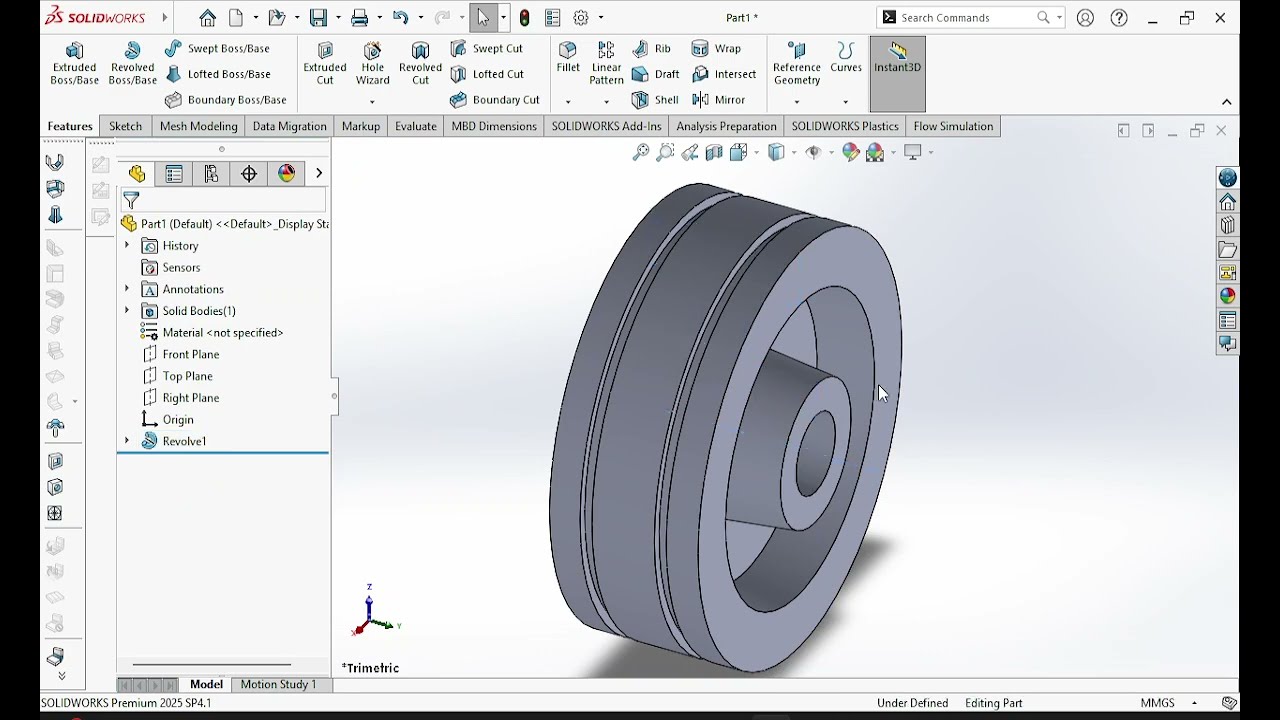The image size is (1280, 720).
Task: Open the ConfigurationManager tab icon
Action: 211,174
